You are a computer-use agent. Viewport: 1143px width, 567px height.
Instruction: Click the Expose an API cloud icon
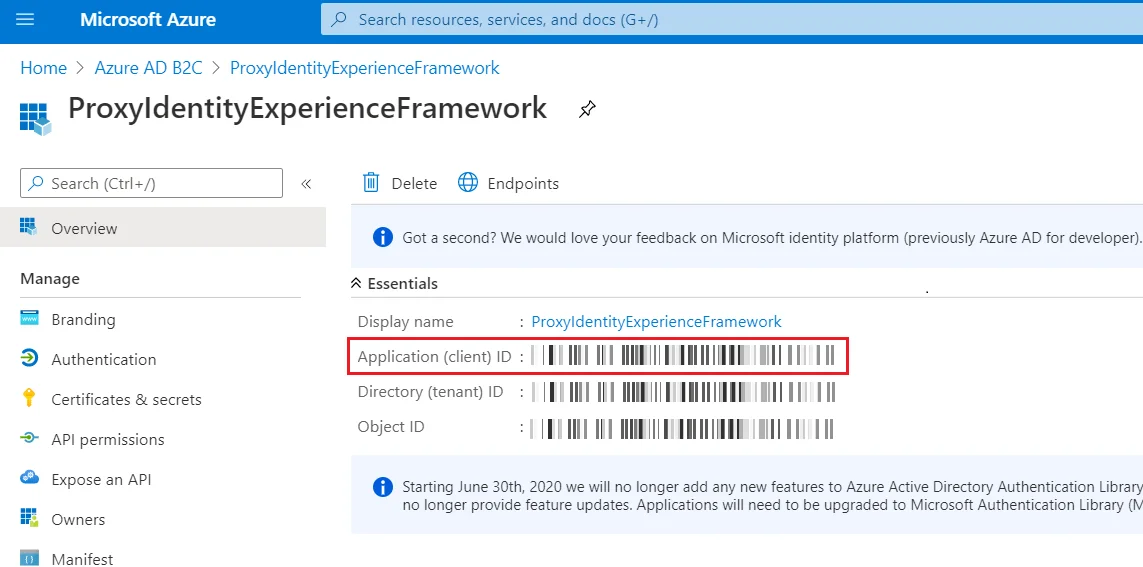pos(29,478)
